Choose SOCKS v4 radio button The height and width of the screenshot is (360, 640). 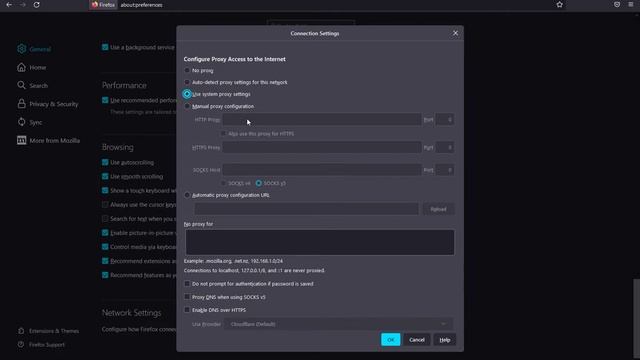(223, 183)
